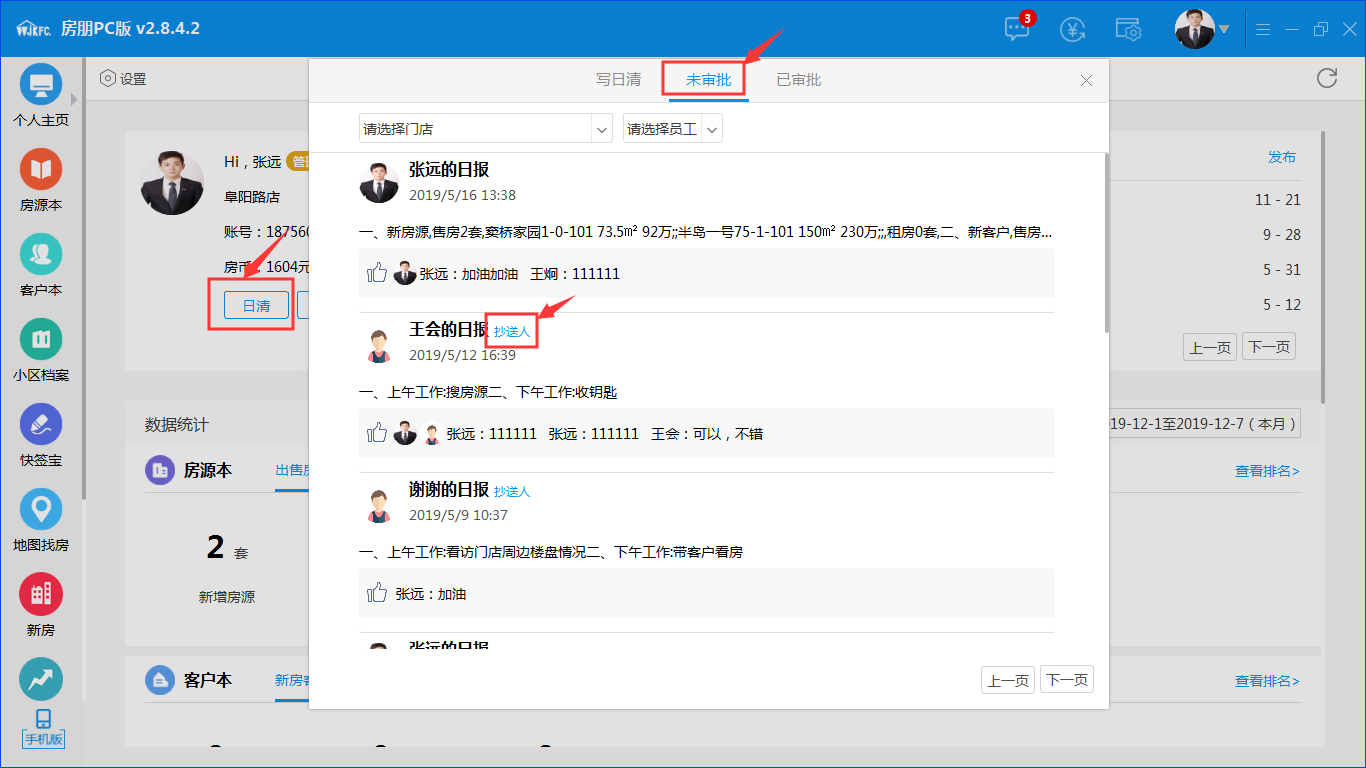Click 发布 link in background panel
Image resolution: width=1366 pixels, height=768 pixels.
tap(1282, 157)
